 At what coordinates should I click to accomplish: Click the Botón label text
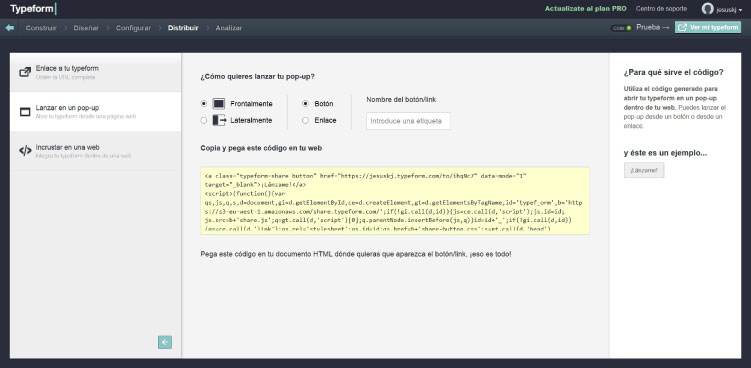(x=324, y=104)
